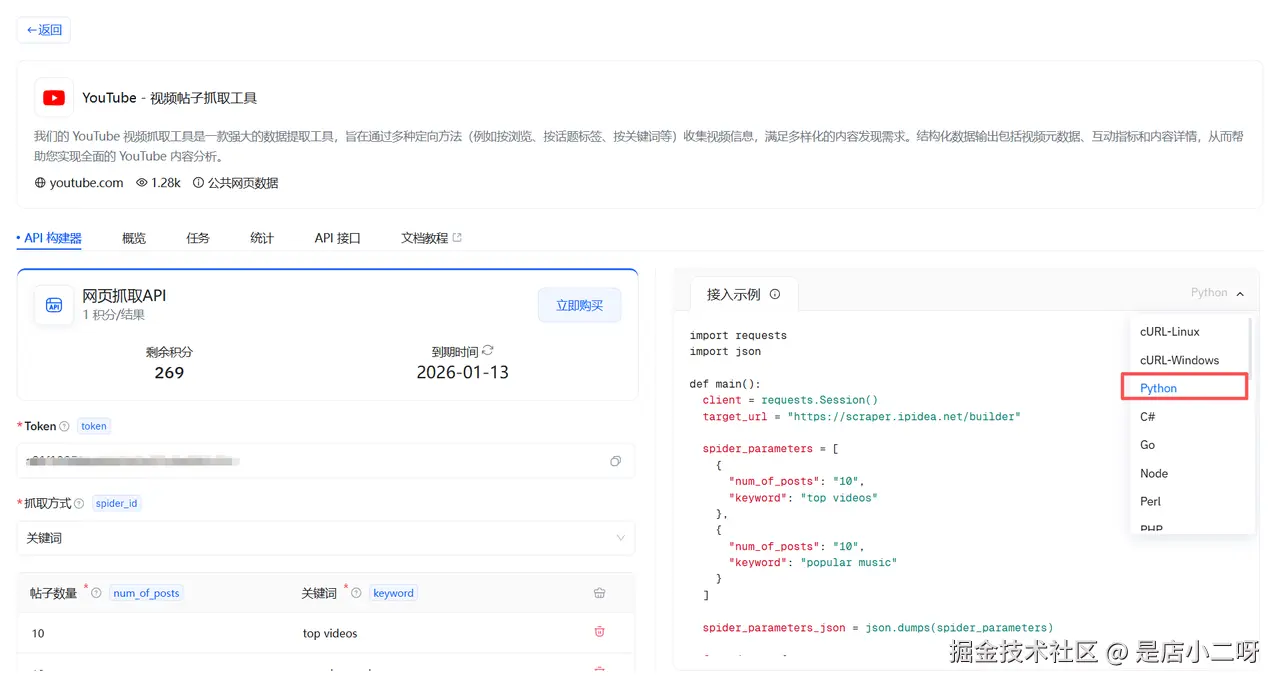Click the top videos keyword cell
1280x686 pixels.
(x=330, y=633)
